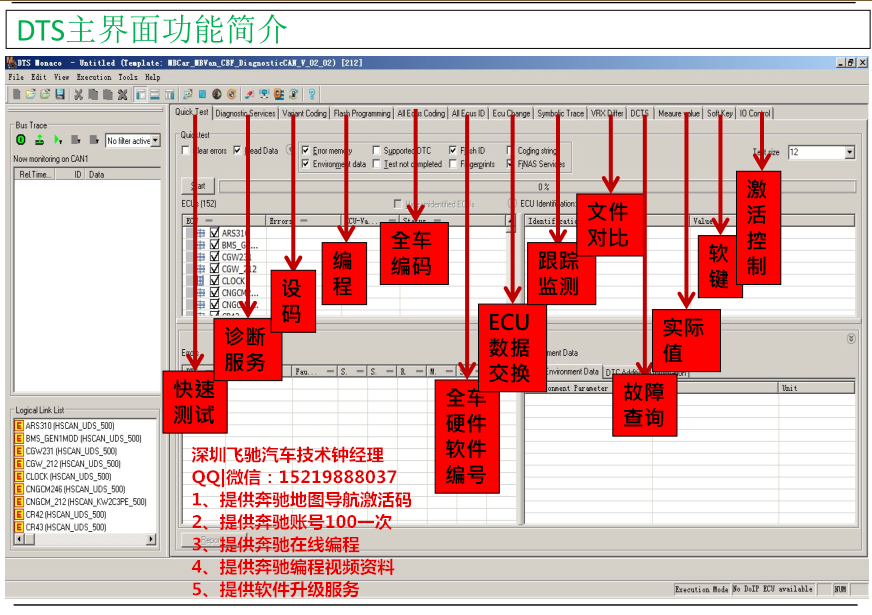Viewport: 872px width, 615px height.
Task: Switch to the Measure value tab
Action: click(678, 113)
